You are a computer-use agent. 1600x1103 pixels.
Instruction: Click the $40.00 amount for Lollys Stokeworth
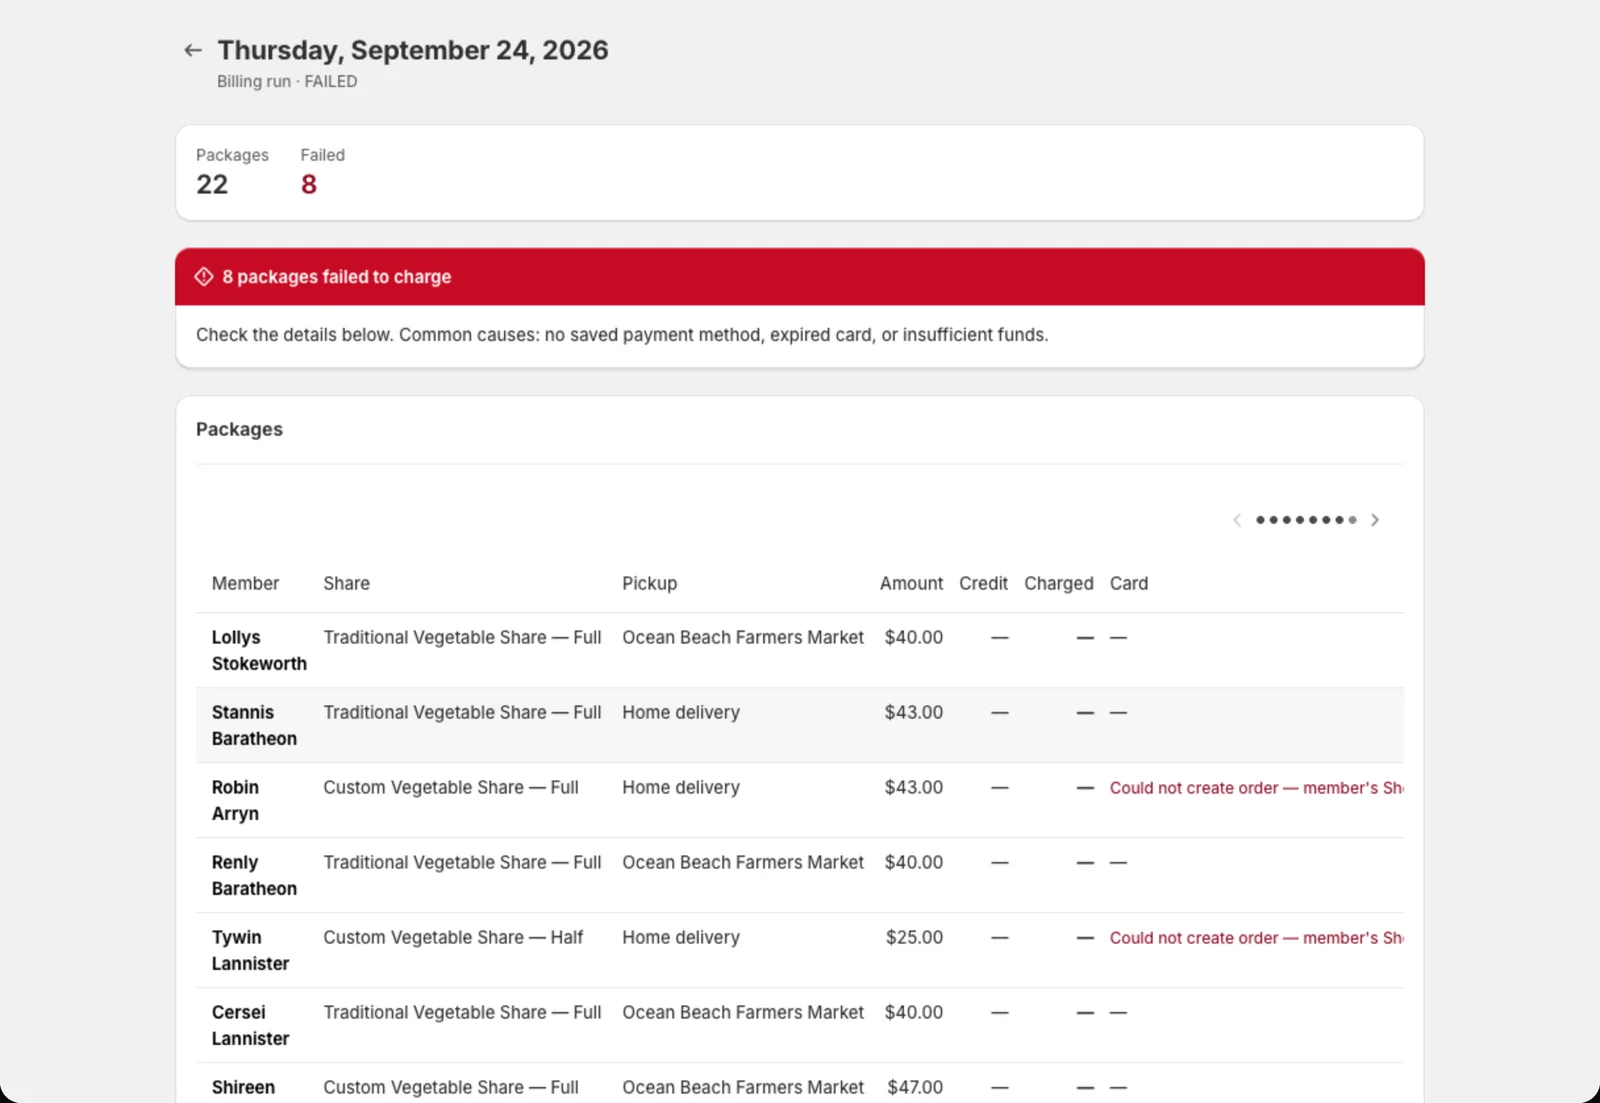pyautogui.click(x=913, y=637)
